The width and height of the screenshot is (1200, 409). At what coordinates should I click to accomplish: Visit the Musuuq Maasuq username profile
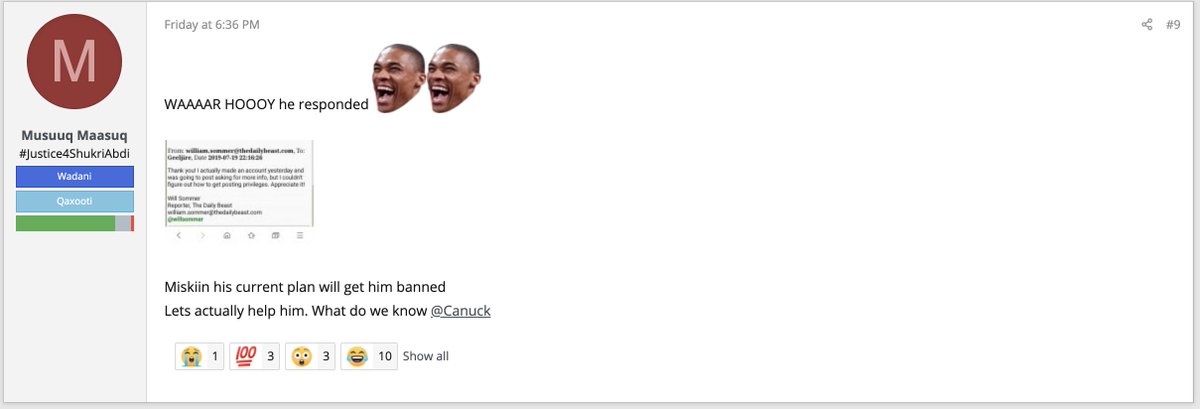74,135
